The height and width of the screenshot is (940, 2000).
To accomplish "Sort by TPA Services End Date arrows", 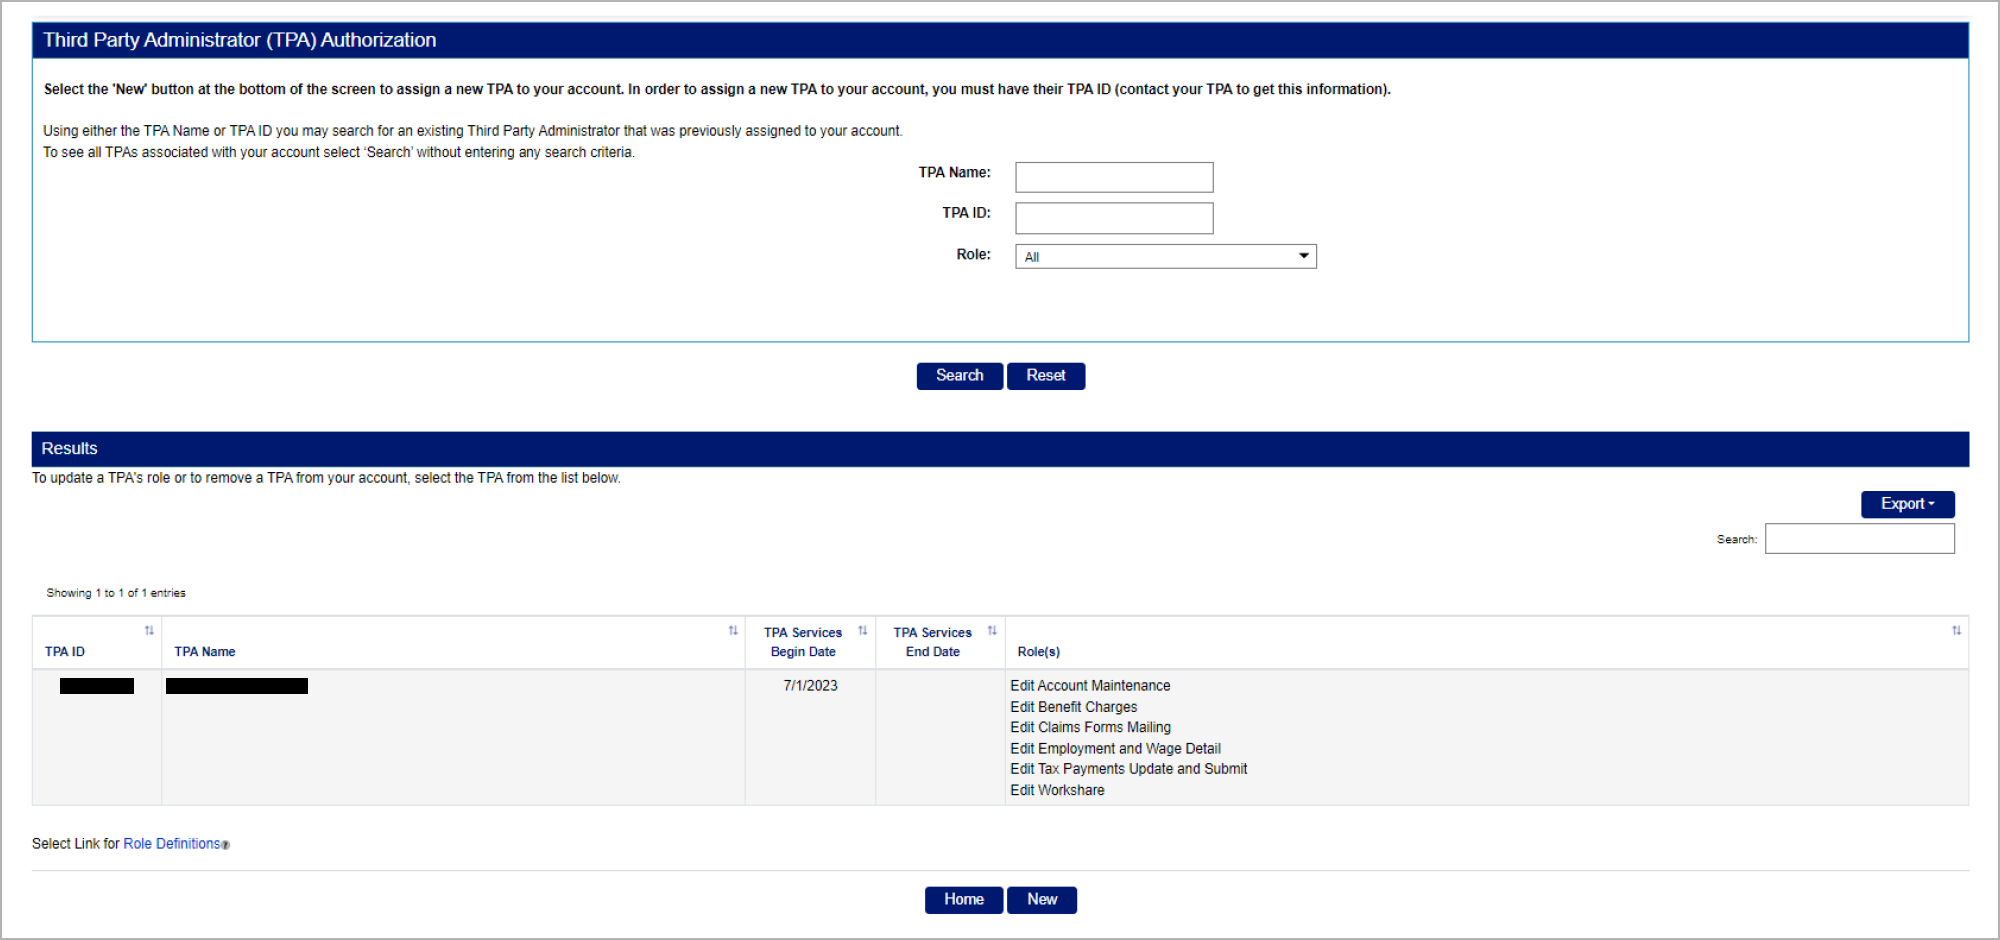I will coord(992,631).
